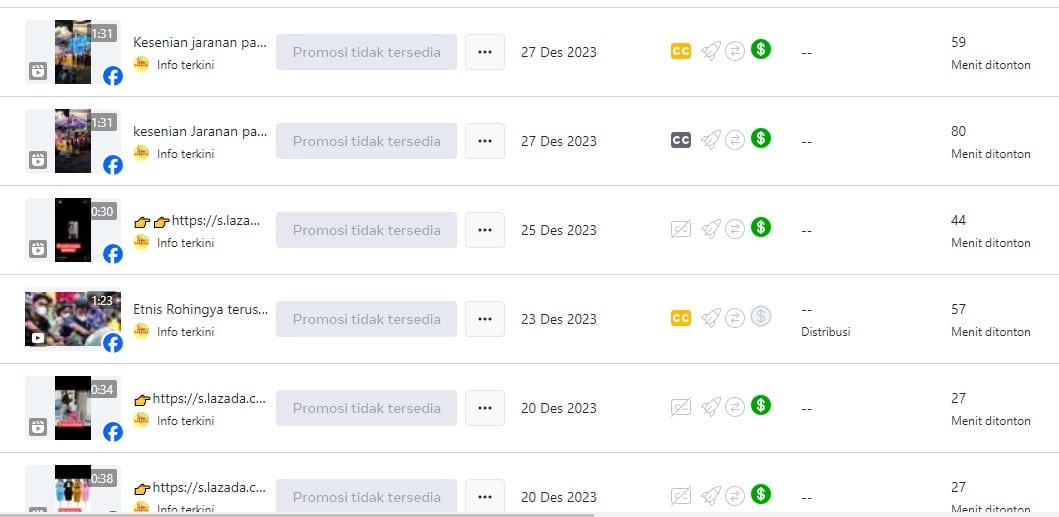Click boost rocket icon on 25 Des 2023 row
Image resolution: width=1059 pixels, height=517 pixels.
click(711, 229)
